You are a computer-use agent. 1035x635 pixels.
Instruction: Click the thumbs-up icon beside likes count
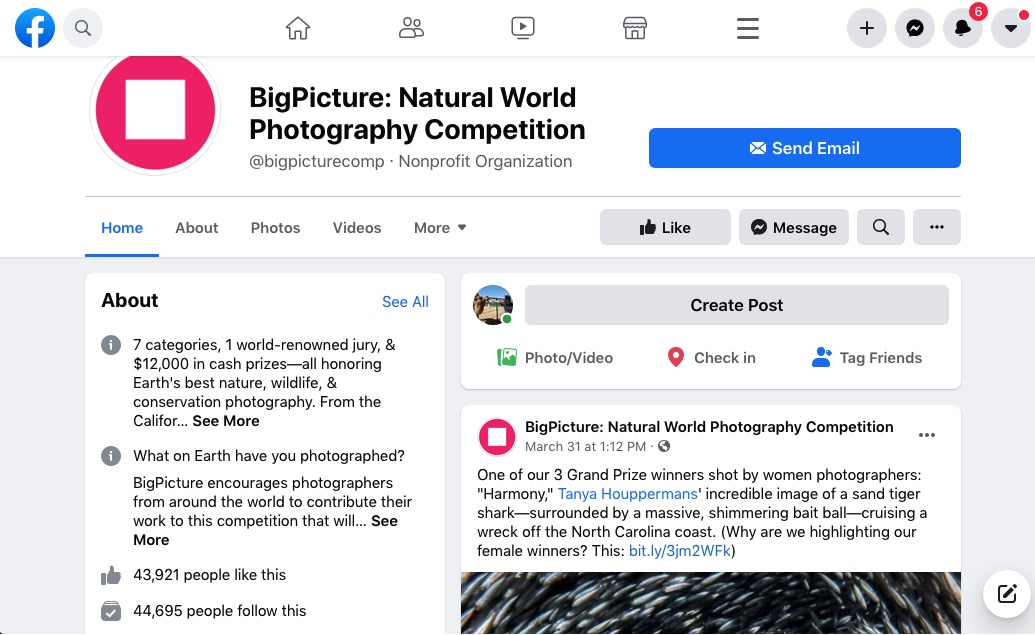point(111,575)
